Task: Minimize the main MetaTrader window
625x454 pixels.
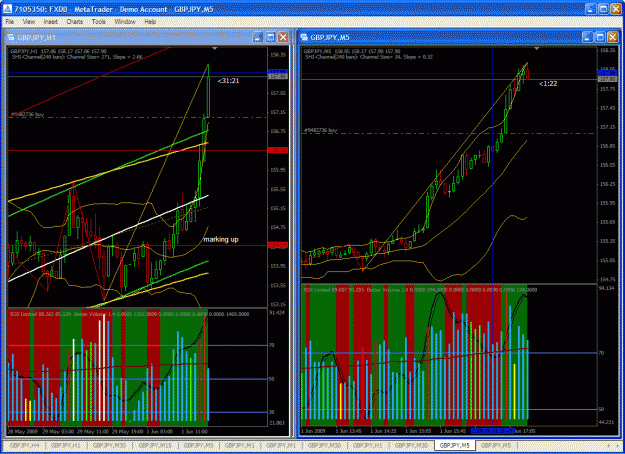Action: [x=591, y=9]
